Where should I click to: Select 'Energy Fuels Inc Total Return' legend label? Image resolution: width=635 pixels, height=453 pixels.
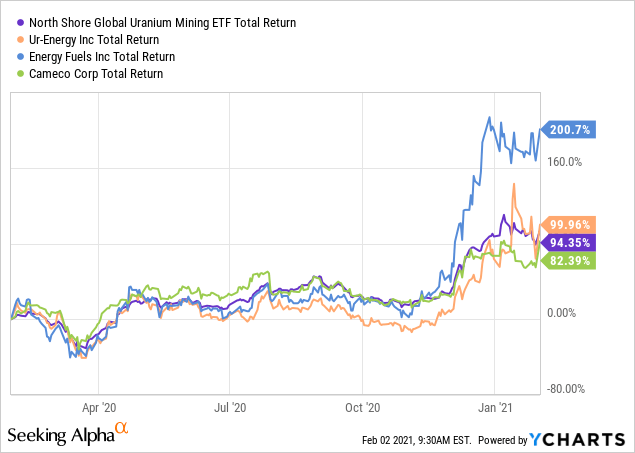tap(102, 57)
